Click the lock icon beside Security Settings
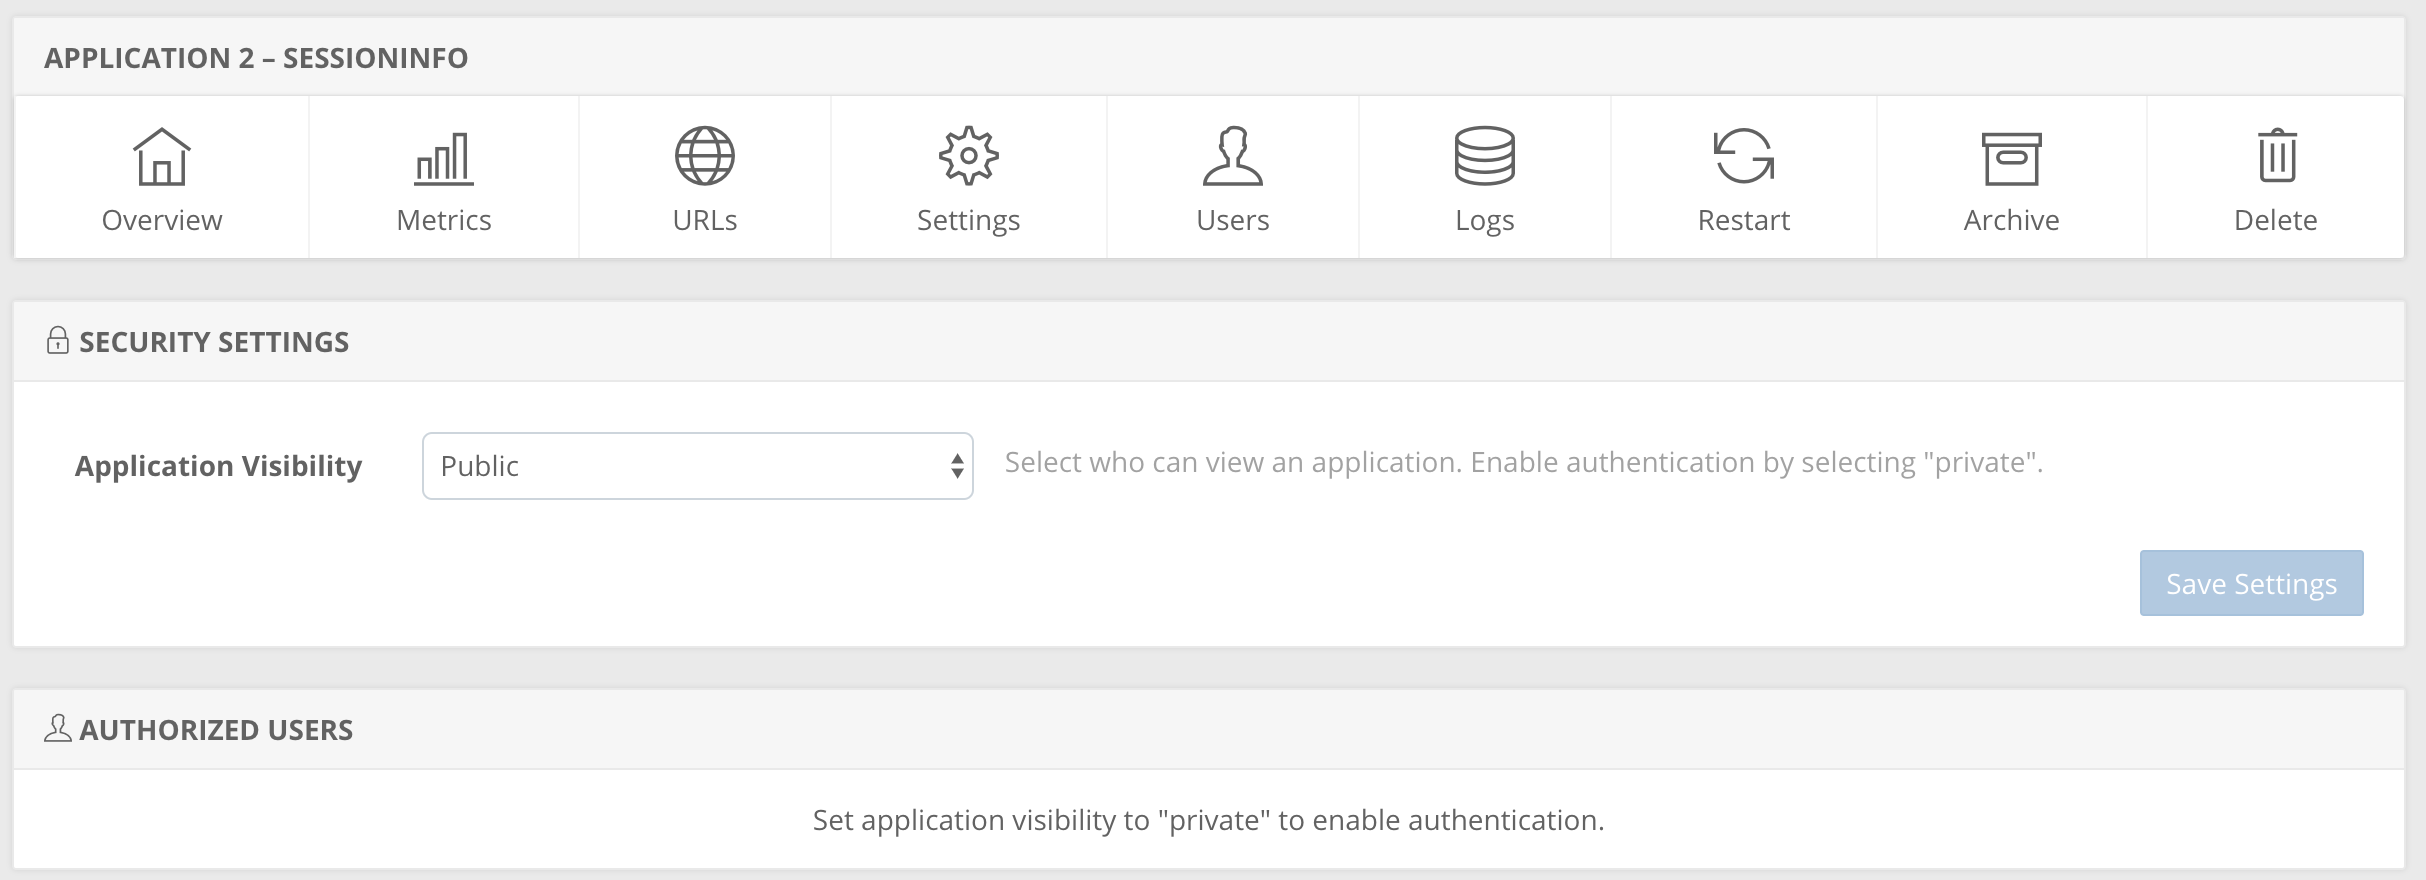This screenshot has height=880, width=2426. coord(58,340)
